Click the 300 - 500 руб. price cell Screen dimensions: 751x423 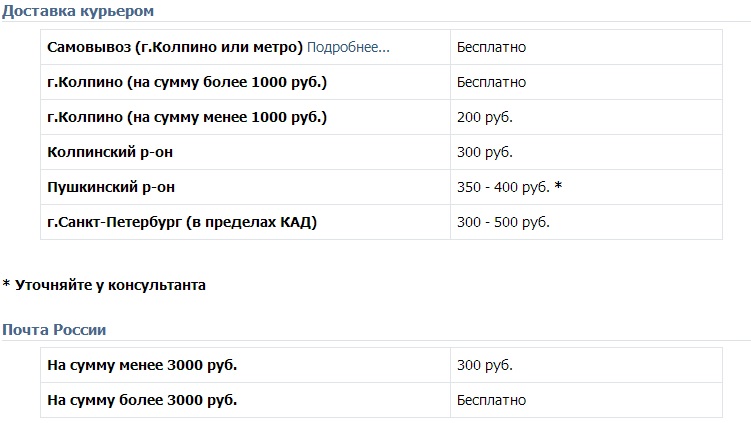(x=503, y=222)
